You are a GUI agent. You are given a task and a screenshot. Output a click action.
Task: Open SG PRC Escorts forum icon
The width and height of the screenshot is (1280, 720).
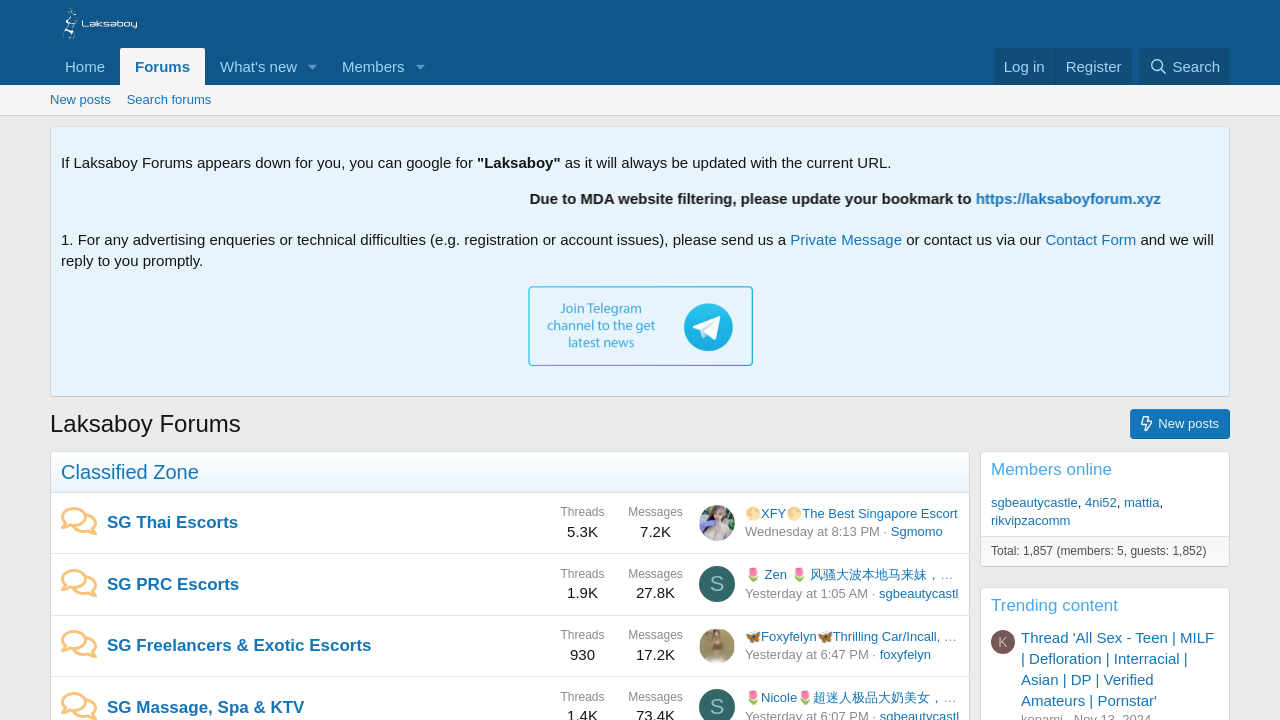pos(79,584)
